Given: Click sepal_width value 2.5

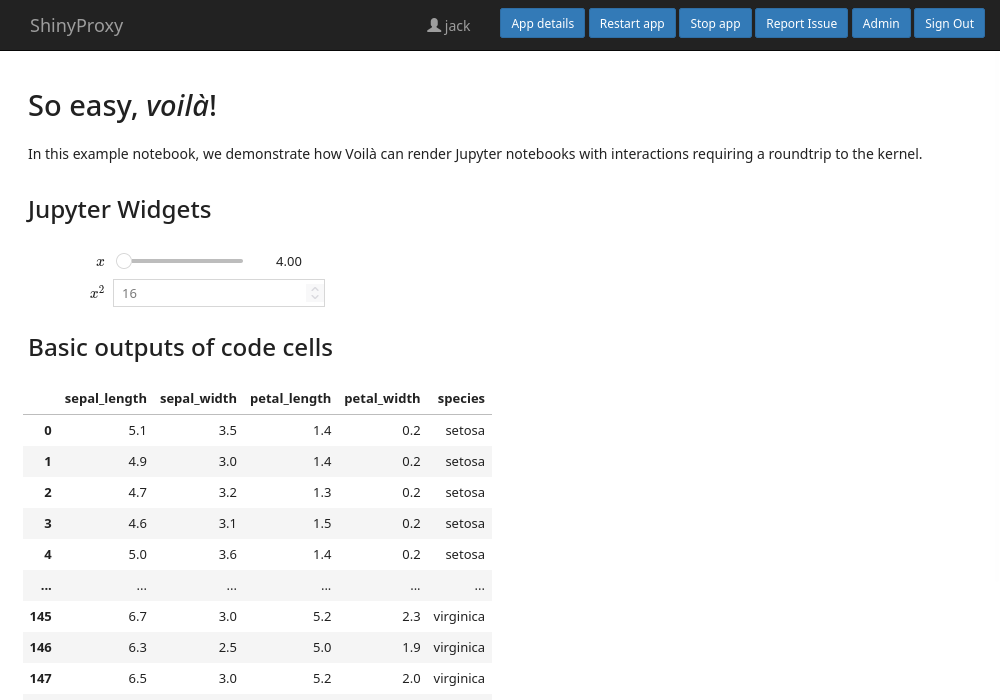Looking at the screenshot, I should coord(228,648).
